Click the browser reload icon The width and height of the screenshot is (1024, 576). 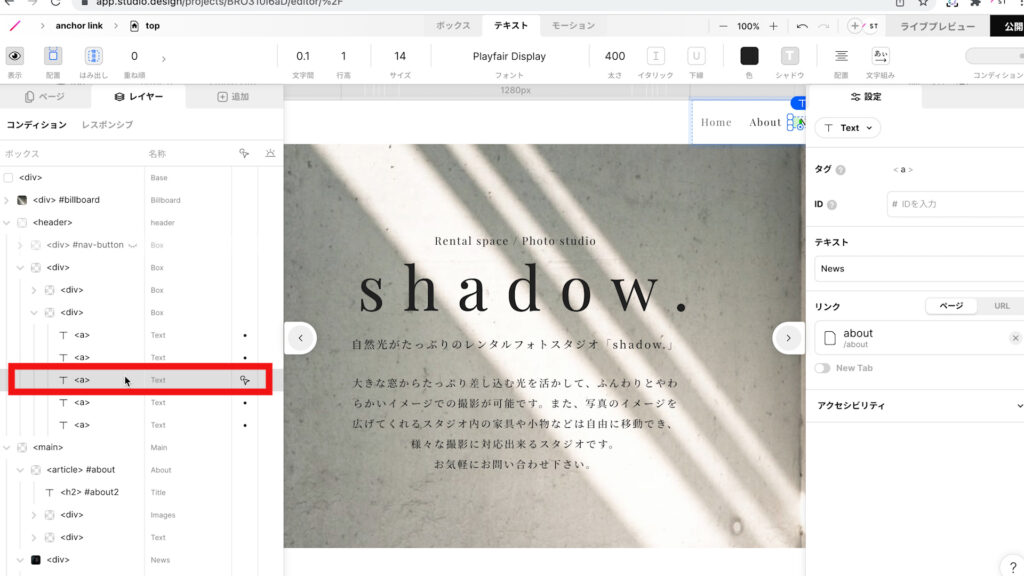pos(56,3)
